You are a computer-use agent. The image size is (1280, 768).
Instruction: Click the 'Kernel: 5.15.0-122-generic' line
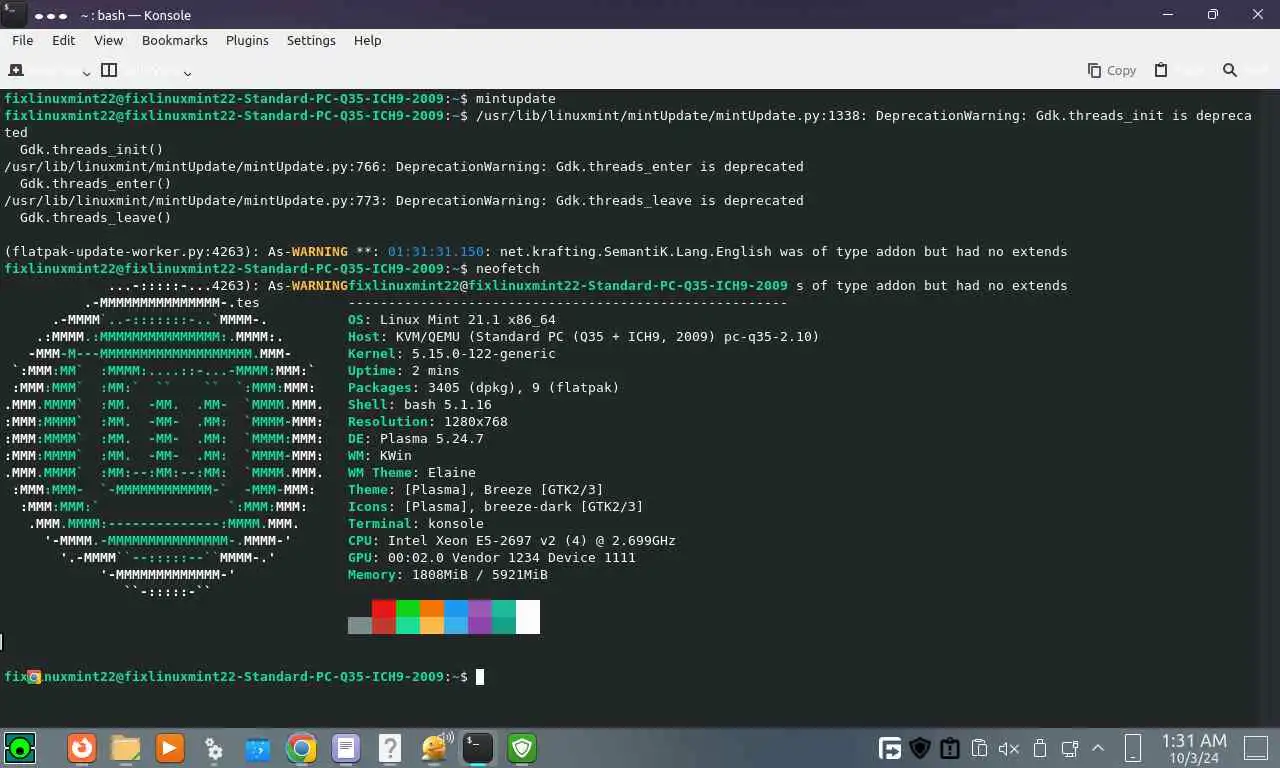452,354
